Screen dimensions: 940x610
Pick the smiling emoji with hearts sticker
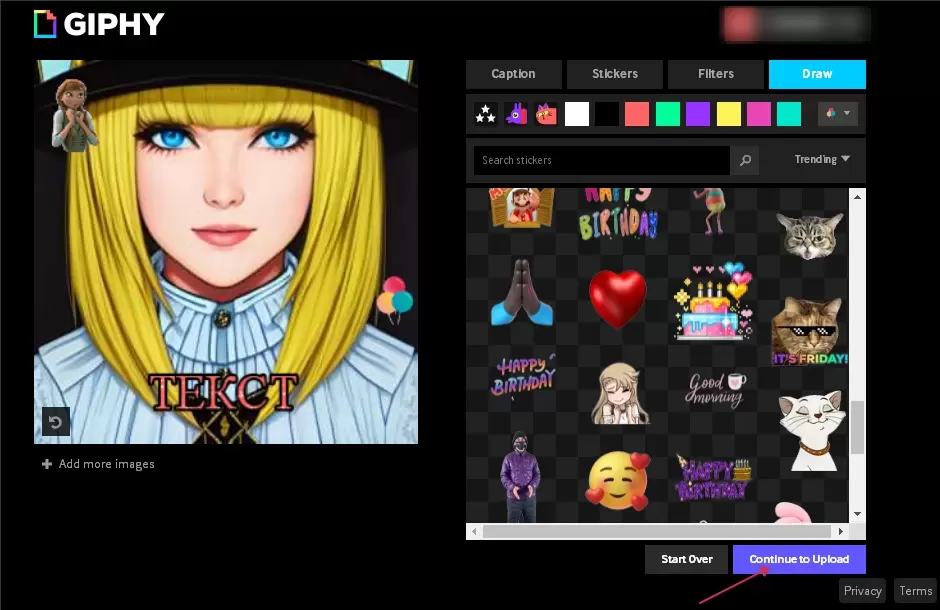click(619, 481)
